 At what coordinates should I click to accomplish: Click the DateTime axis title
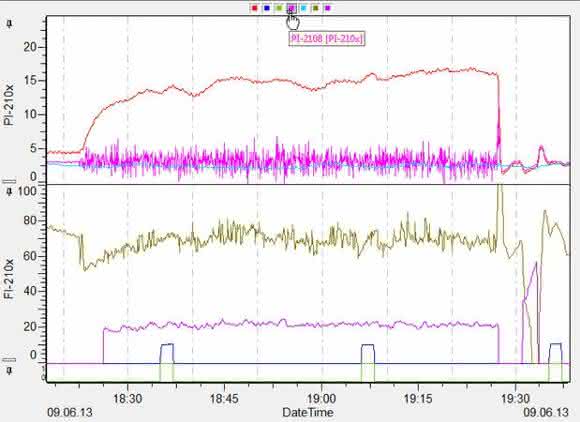point(307,412)
